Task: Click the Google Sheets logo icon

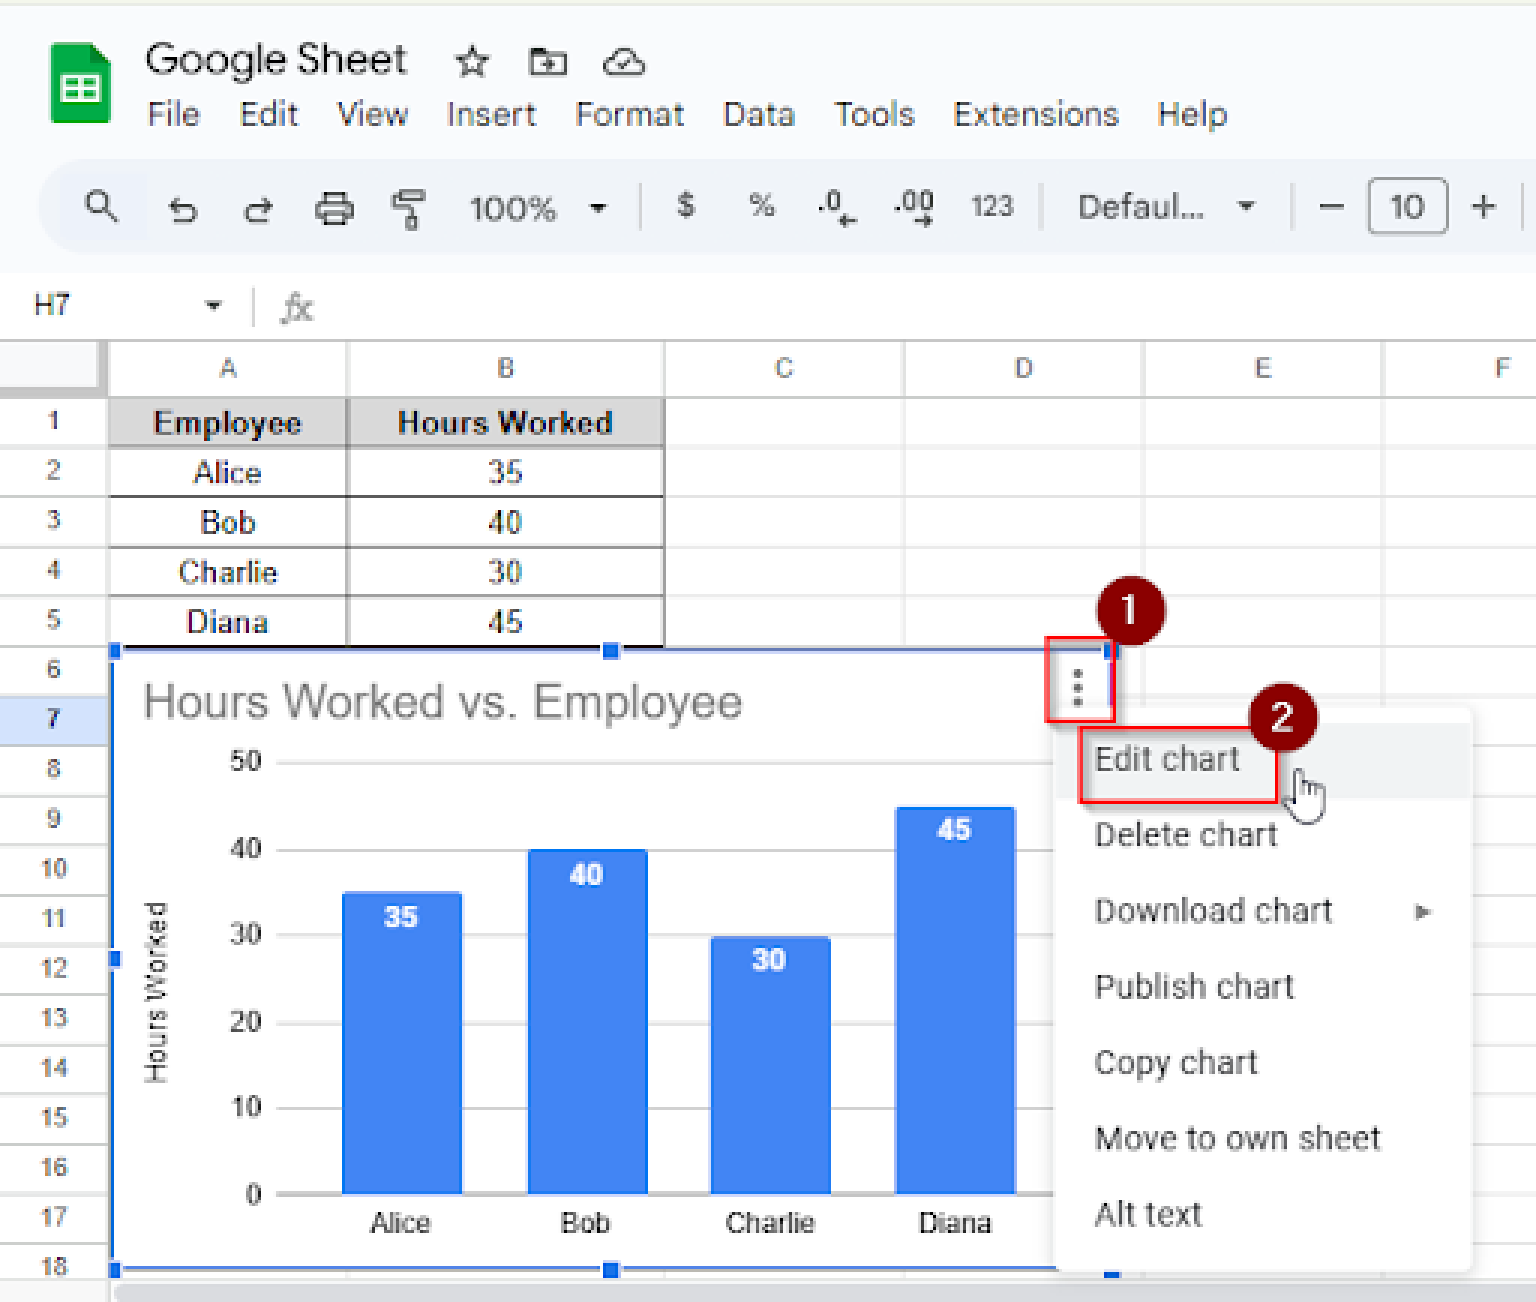Action: tap(80, 83)
